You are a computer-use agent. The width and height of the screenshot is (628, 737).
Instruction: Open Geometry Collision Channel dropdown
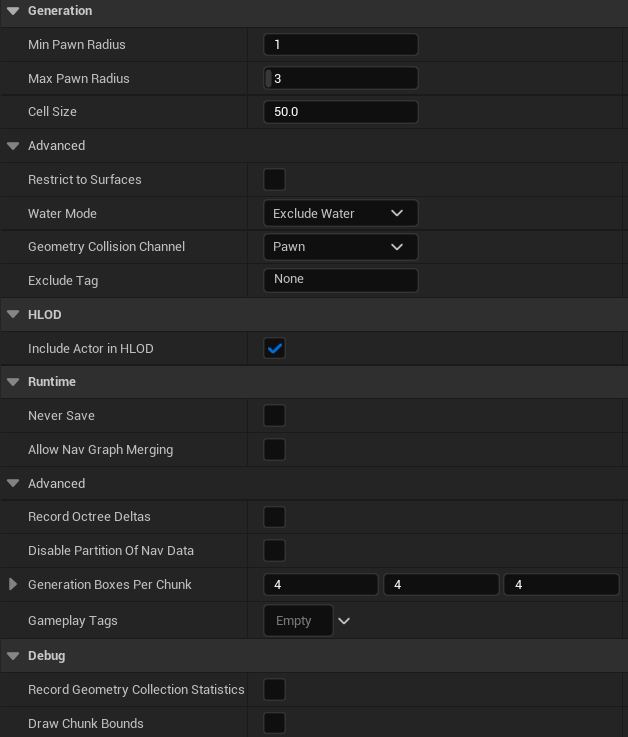[340, 247]
